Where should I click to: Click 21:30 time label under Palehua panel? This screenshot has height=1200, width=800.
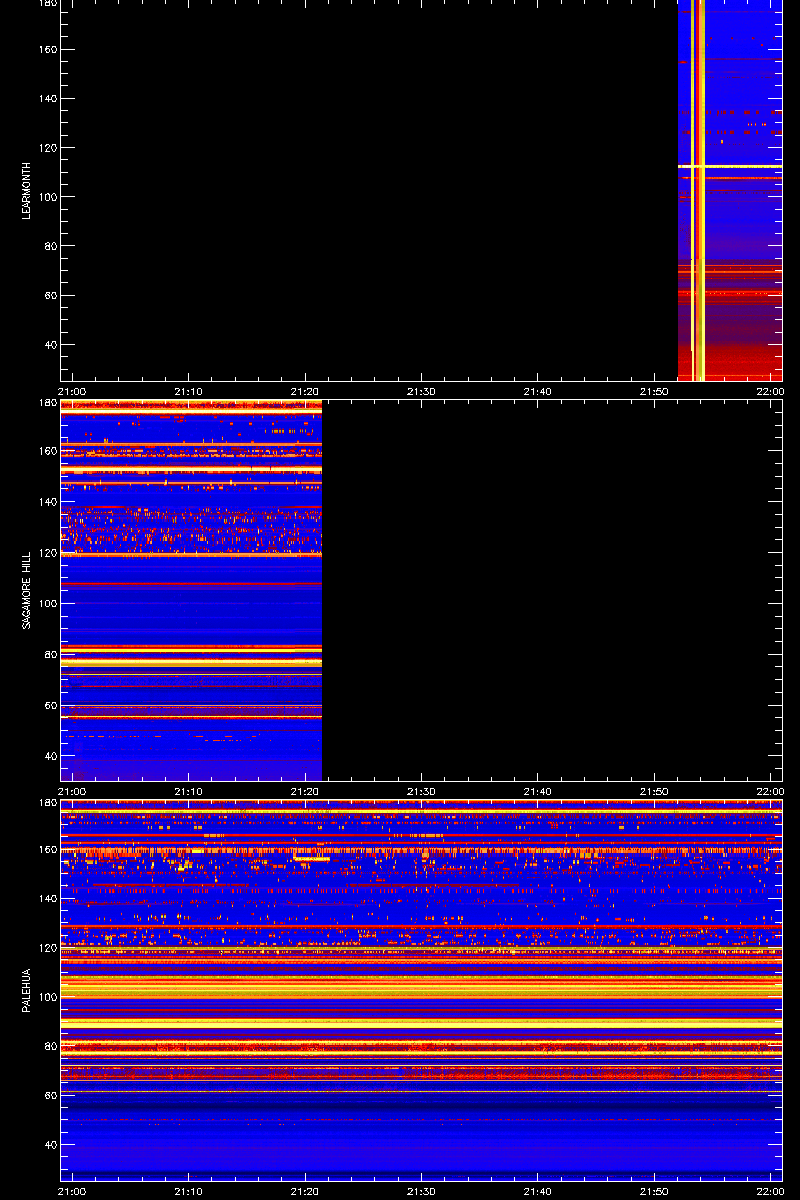click(x=421, y=1191)
